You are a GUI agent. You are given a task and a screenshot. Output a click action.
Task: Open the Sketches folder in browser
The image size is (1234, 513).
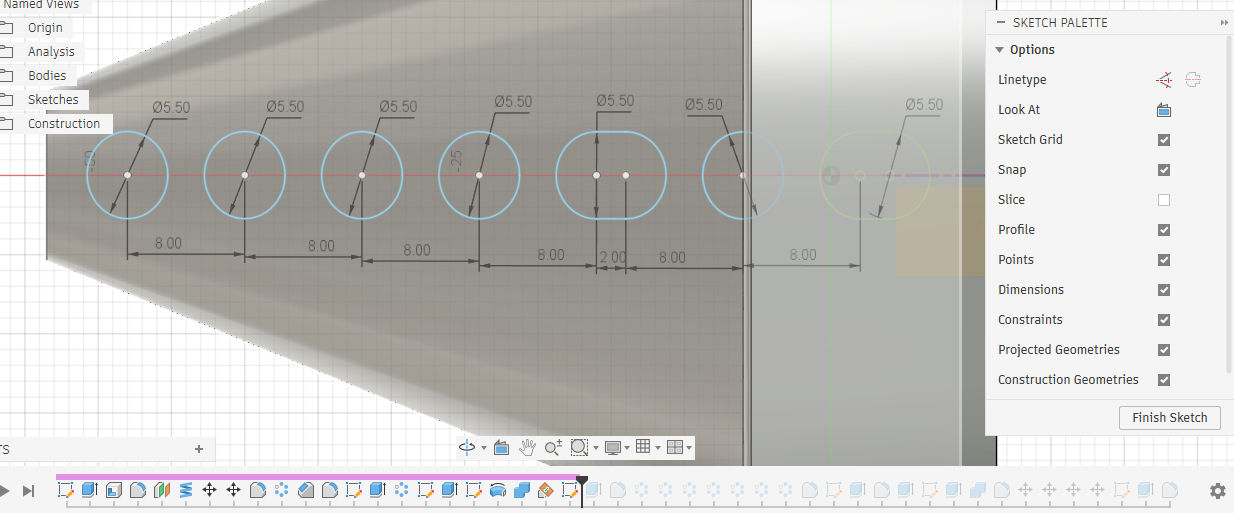[52, 100]
